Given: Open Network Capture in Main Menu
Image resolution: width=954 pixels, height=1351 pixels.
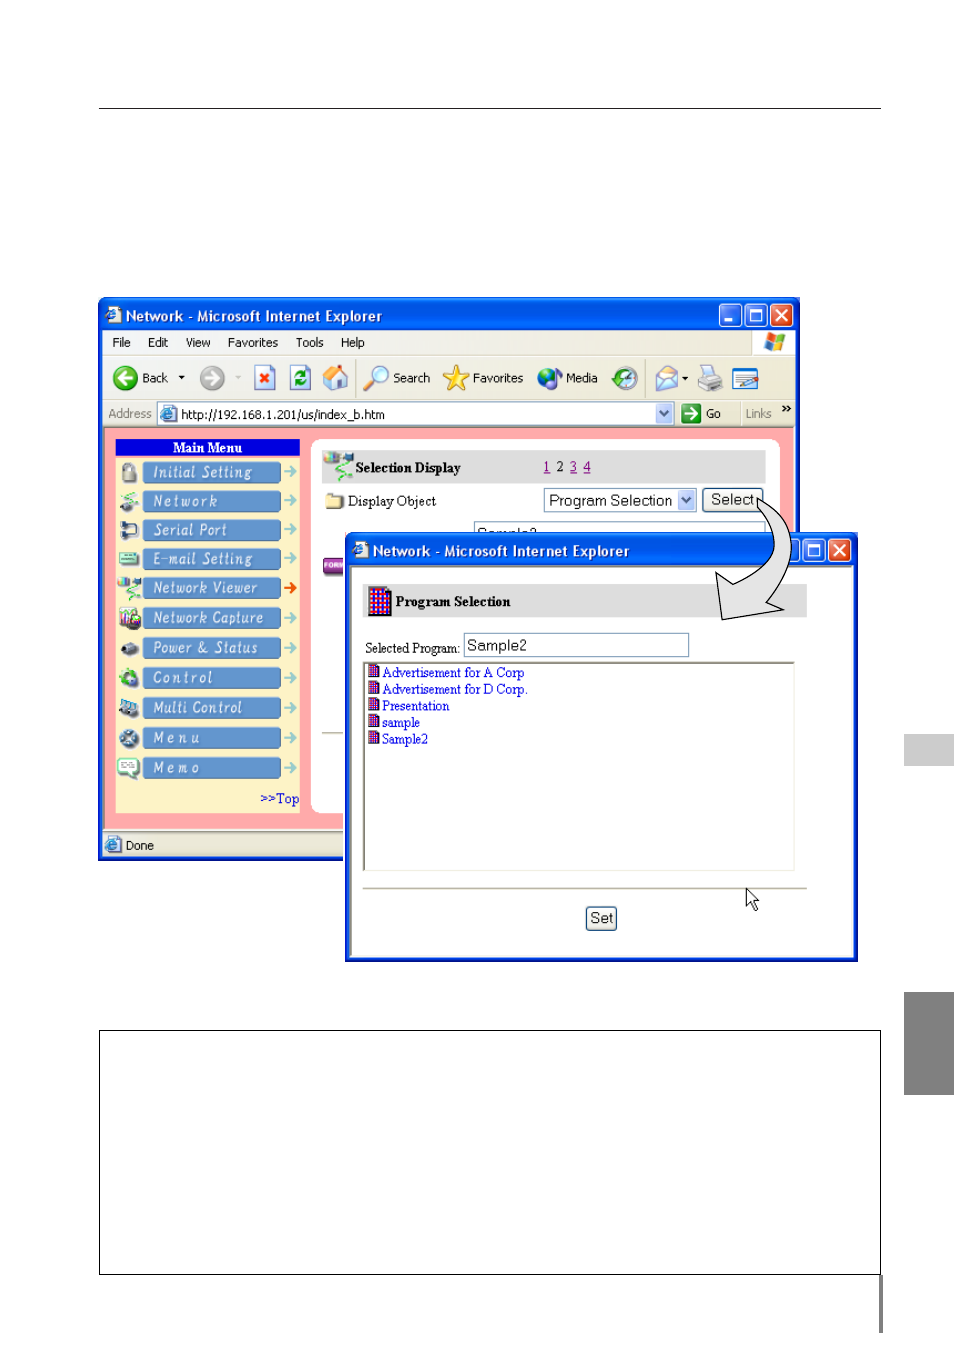Looking at the screenshot, I should point(211,618).
